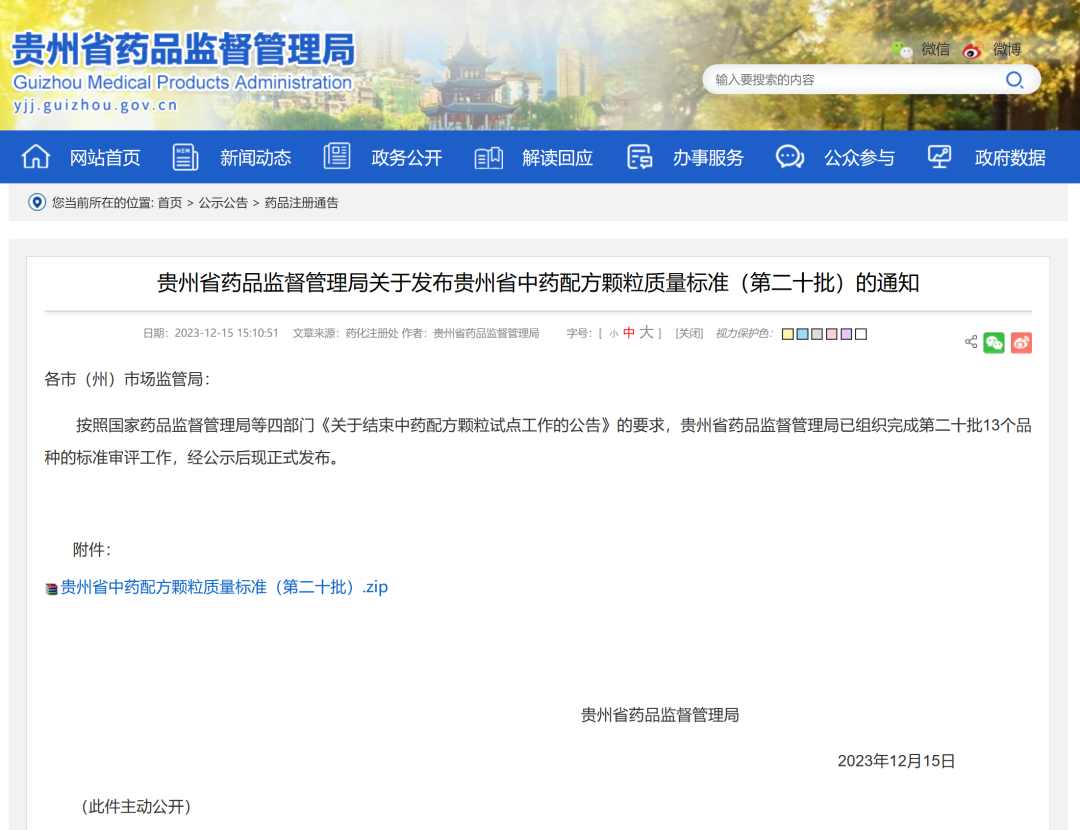Viewport: 1080px width, 830px height.
Task: Share article via green WeChat button
Action: point(994,342)
